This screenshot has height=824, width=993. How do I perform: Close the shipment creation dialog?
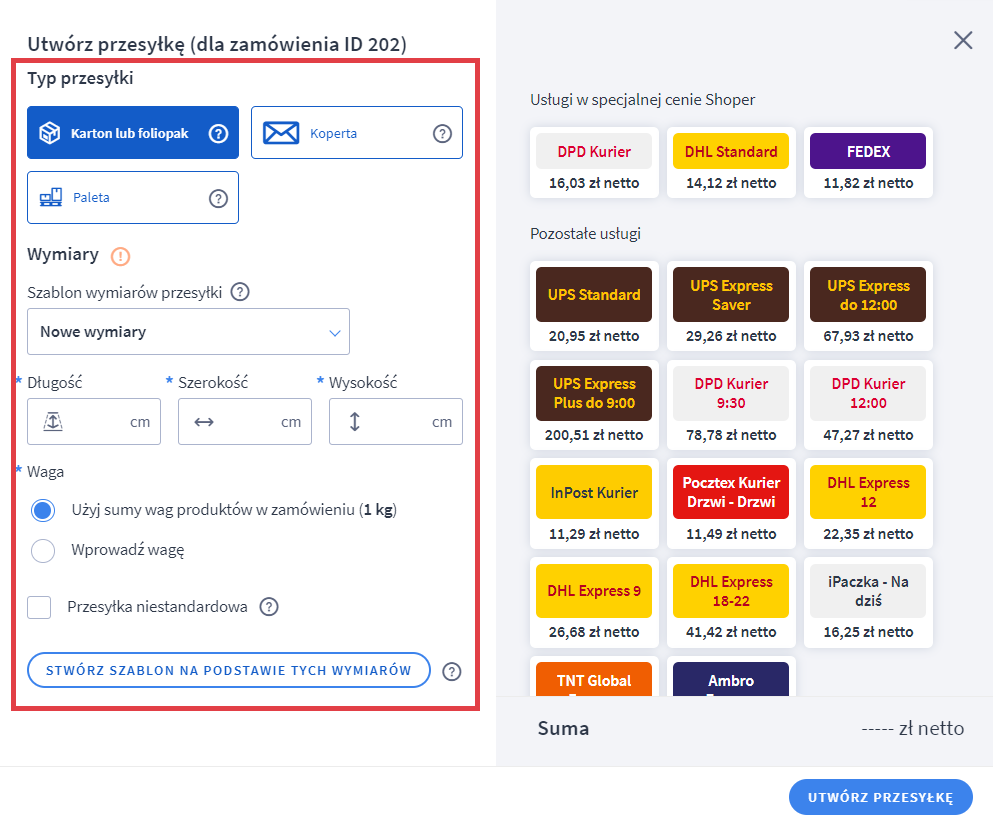tap(963, 40)
